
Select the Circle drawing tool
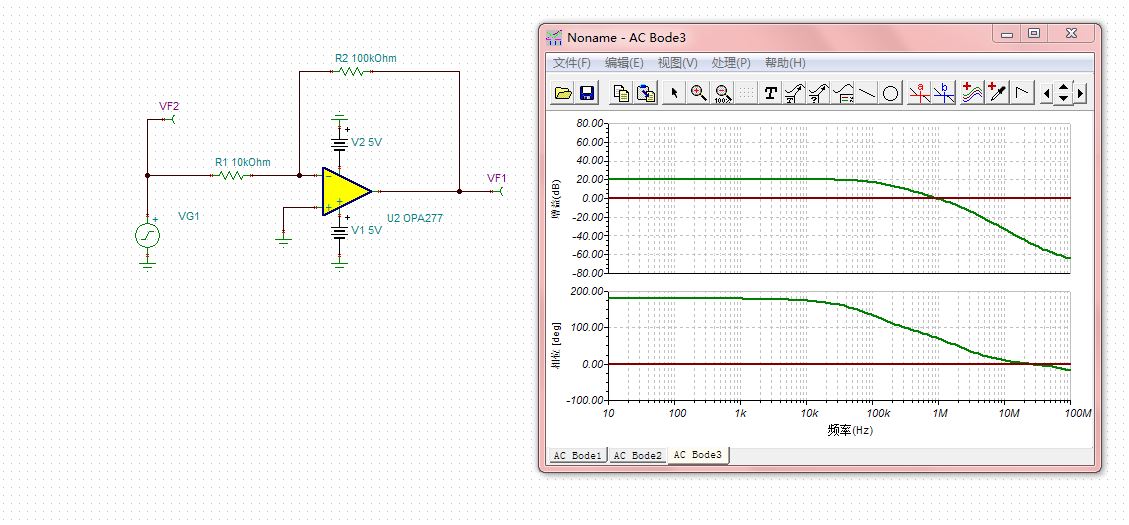tap(891, 93)
